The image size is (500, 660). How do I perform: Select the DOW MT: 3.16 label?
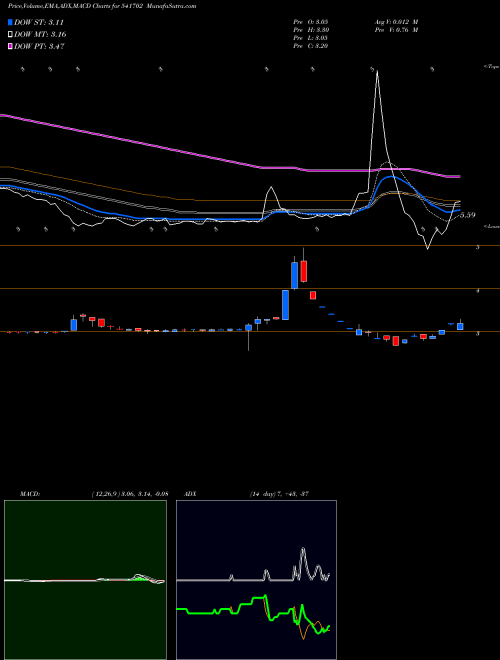(x=40, y=35)
